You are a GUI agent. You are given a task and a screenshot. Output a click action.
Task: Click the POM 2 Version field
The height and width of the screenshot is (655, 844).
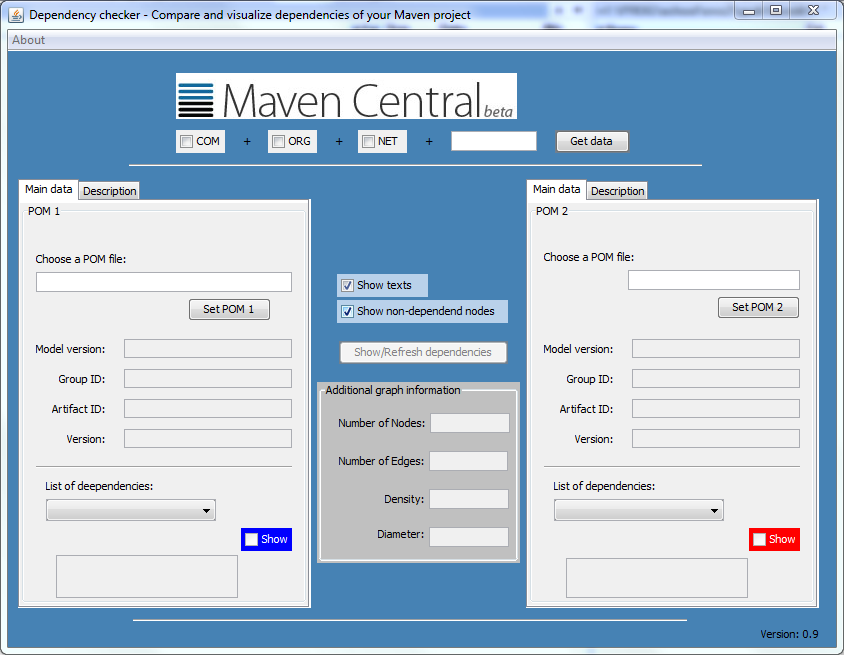click(x=716, y=439)
